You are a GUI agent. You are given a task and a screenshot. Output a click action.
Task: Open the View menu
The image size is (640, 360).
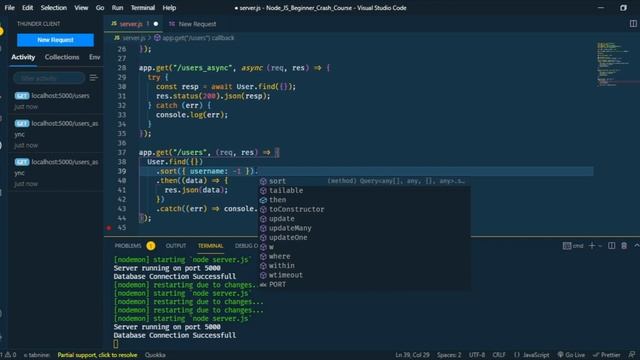pos(81,8)
